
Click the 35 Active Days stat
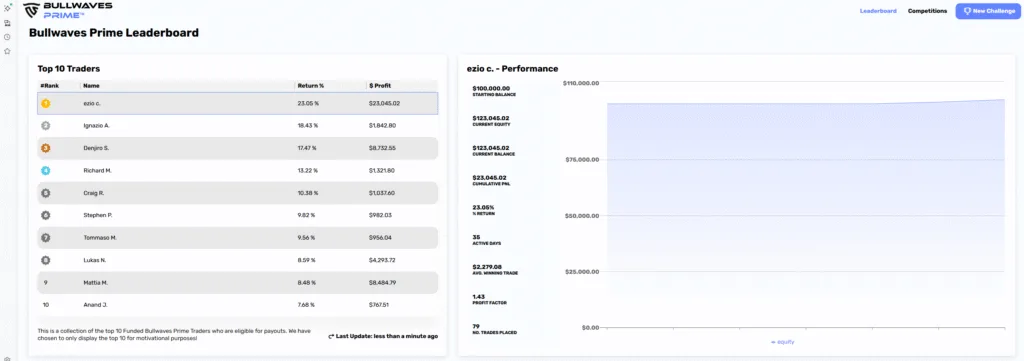(x=486, y=240)
